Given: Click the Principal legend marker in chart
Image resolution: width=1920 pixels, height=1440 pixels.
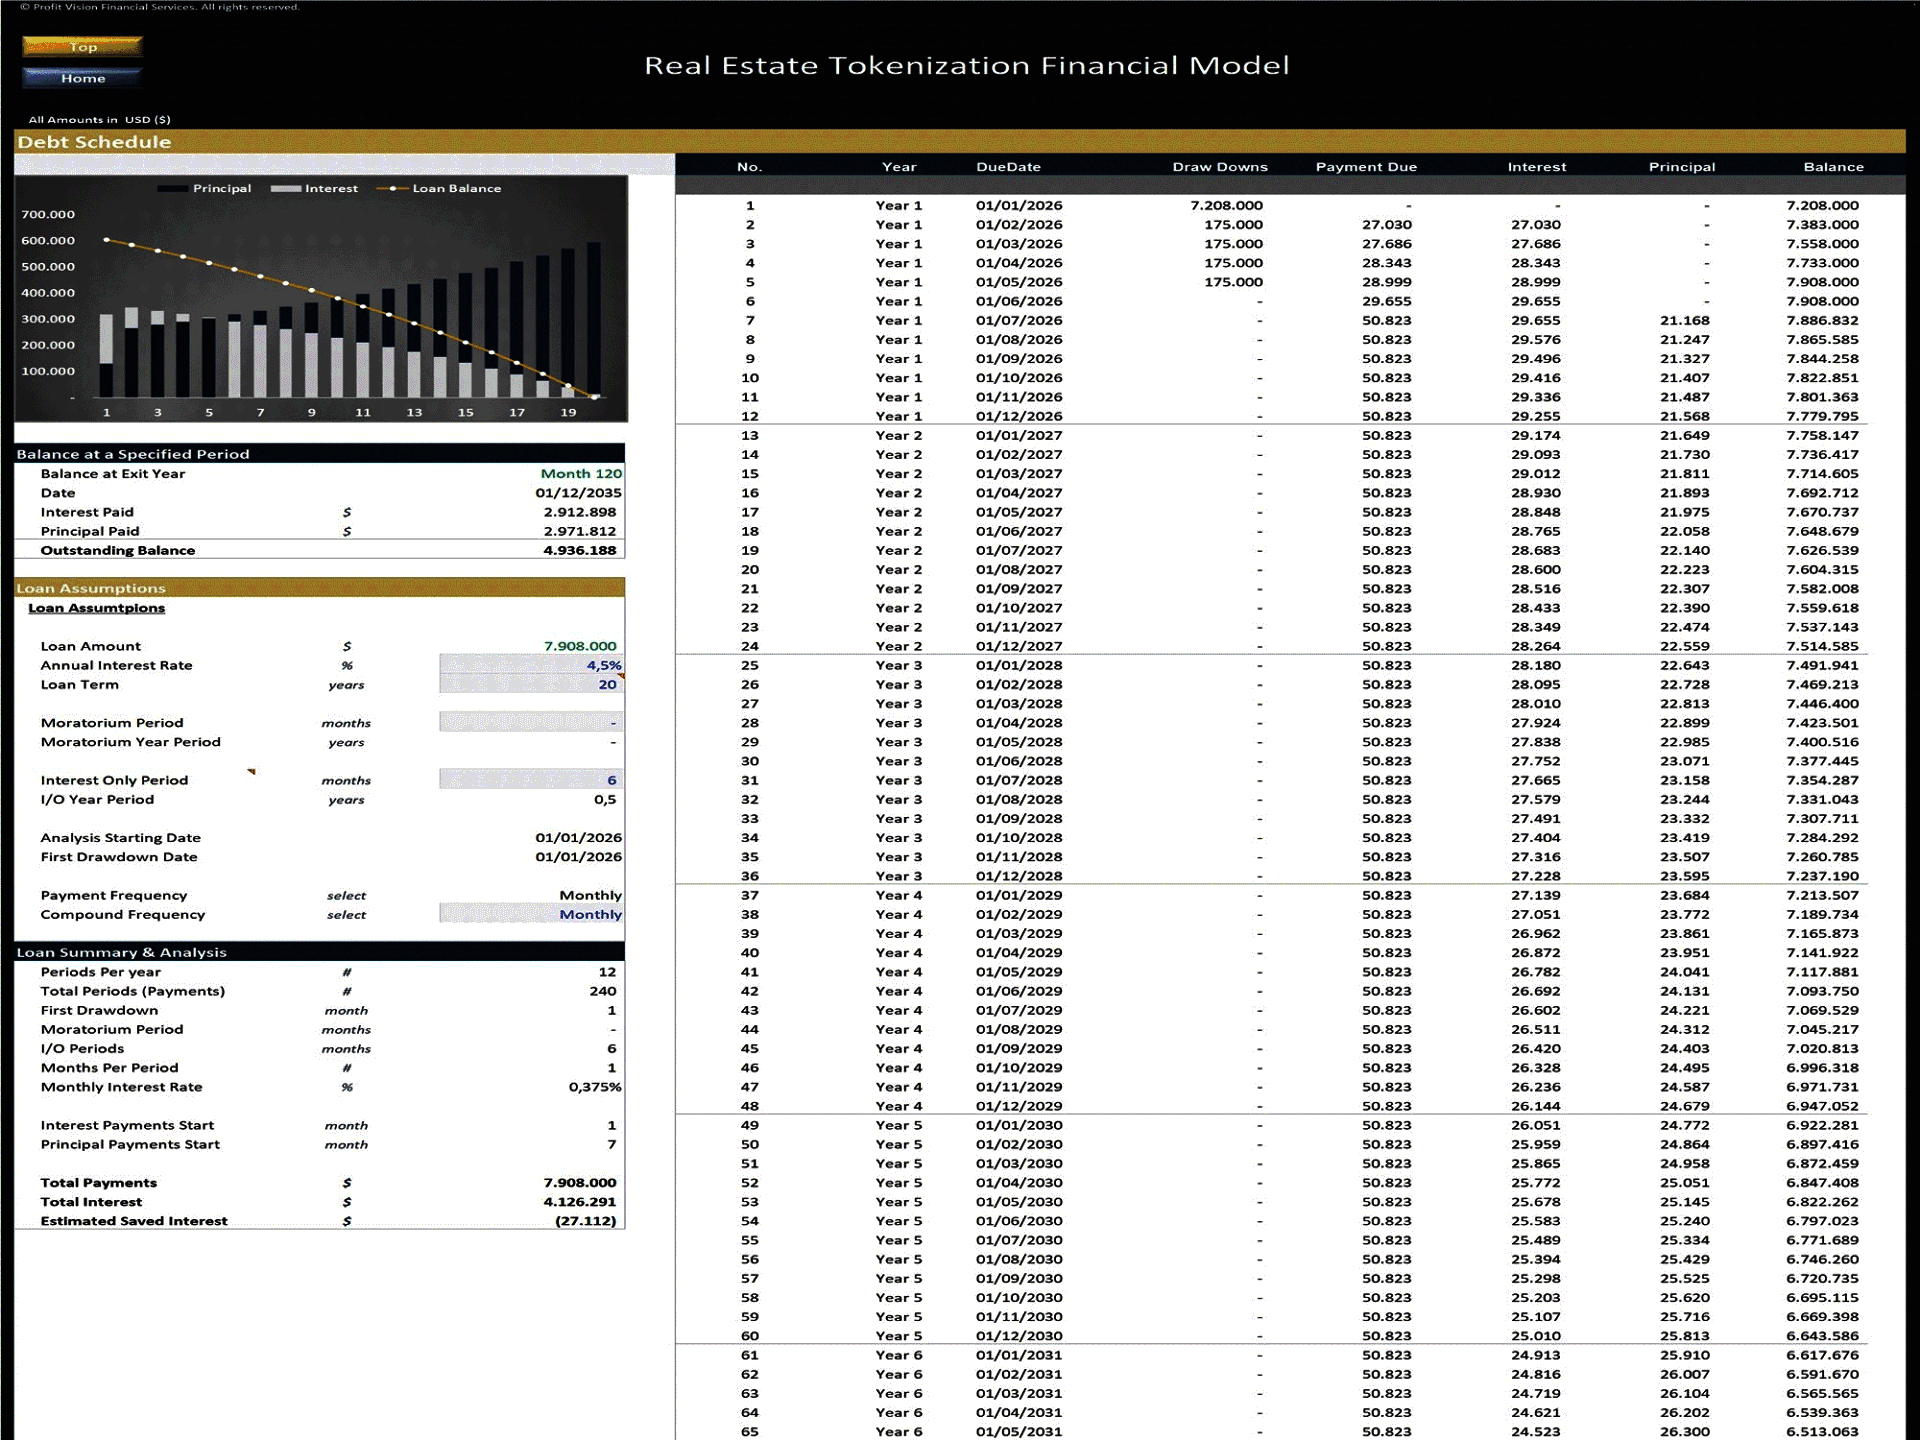Looking at the screenshot, I should pyautogui.click(x=172, y=189).
